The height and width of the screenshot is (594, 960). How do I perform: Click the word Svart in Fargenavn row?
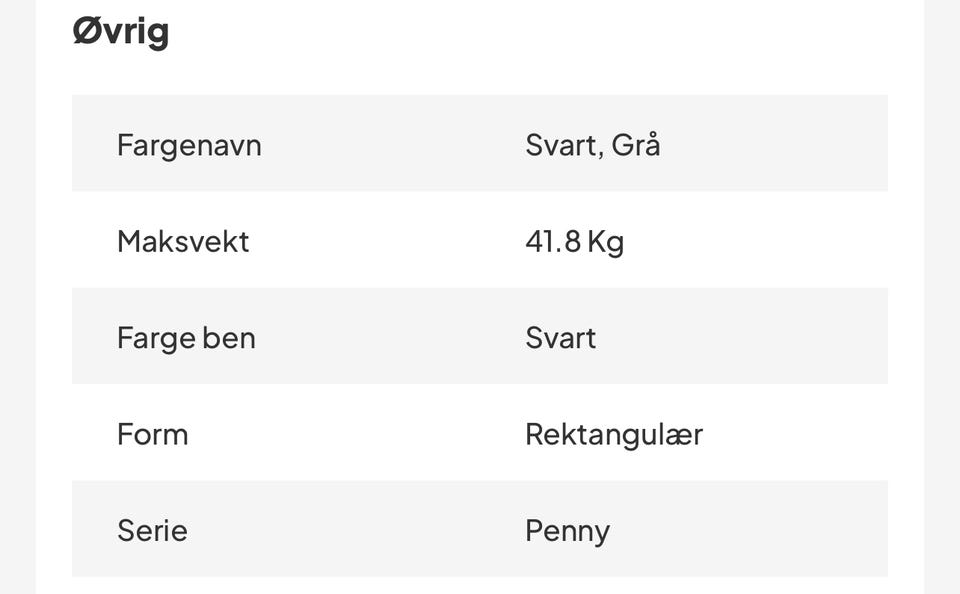(x=560, y=146)
